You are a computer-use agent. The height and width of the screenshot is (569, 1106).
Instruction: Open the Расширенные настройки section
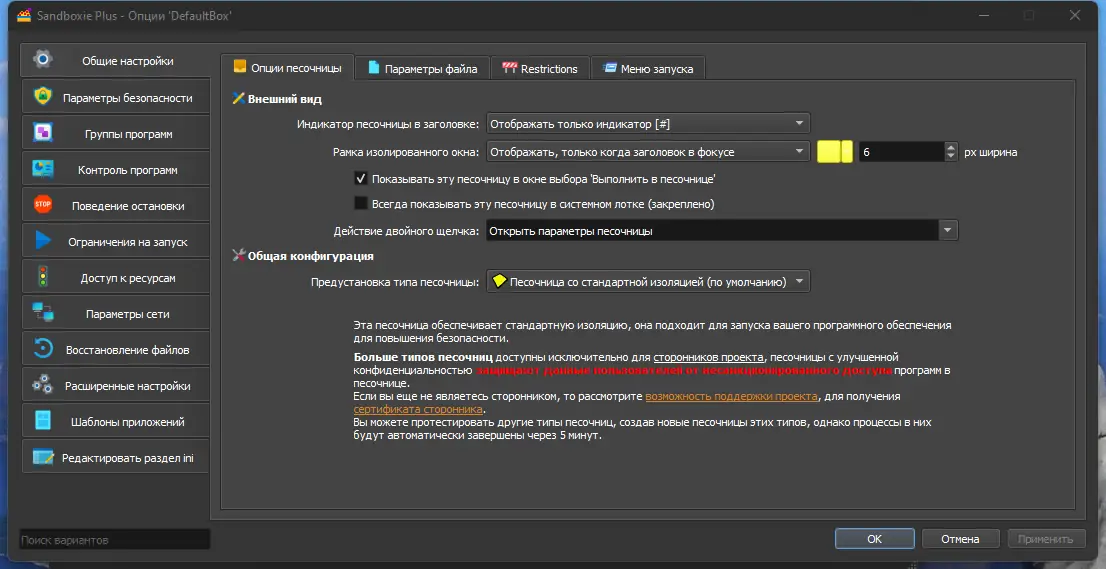tap(116, 385)
